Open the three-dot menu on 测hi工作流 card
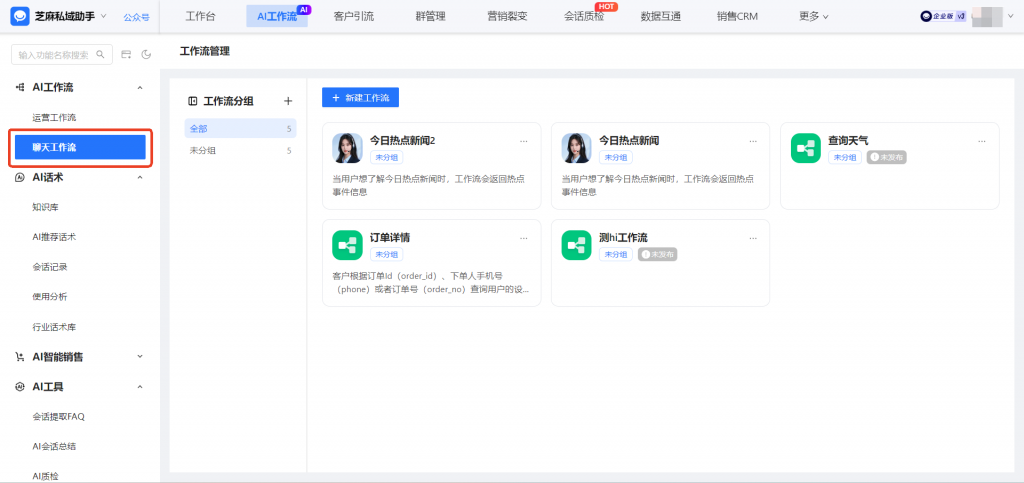1024x483 pixels. click(753, 238)
